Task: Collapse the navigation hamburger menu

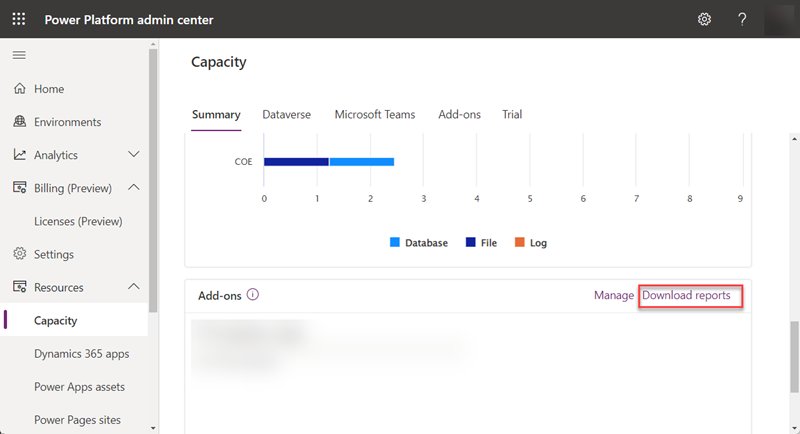Action: coord(19,54)
